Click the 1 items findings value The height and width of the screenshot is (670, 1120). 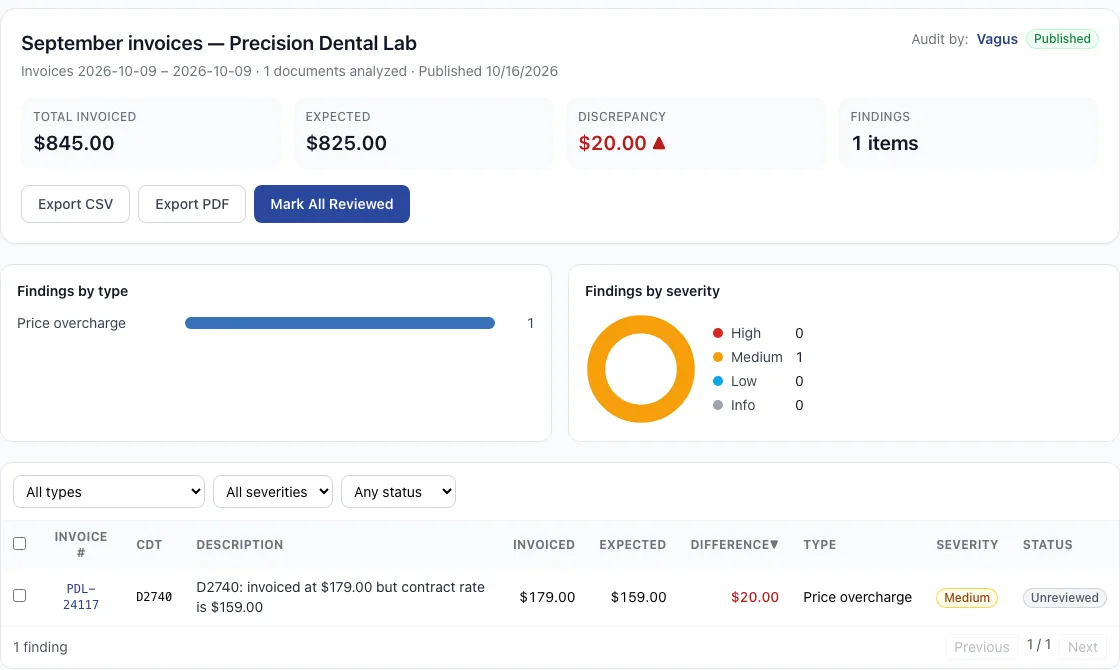[885, 144]
